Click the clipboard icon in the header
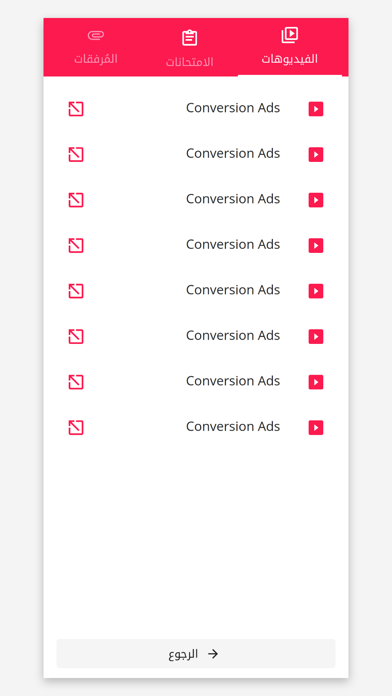 [190, 38]
